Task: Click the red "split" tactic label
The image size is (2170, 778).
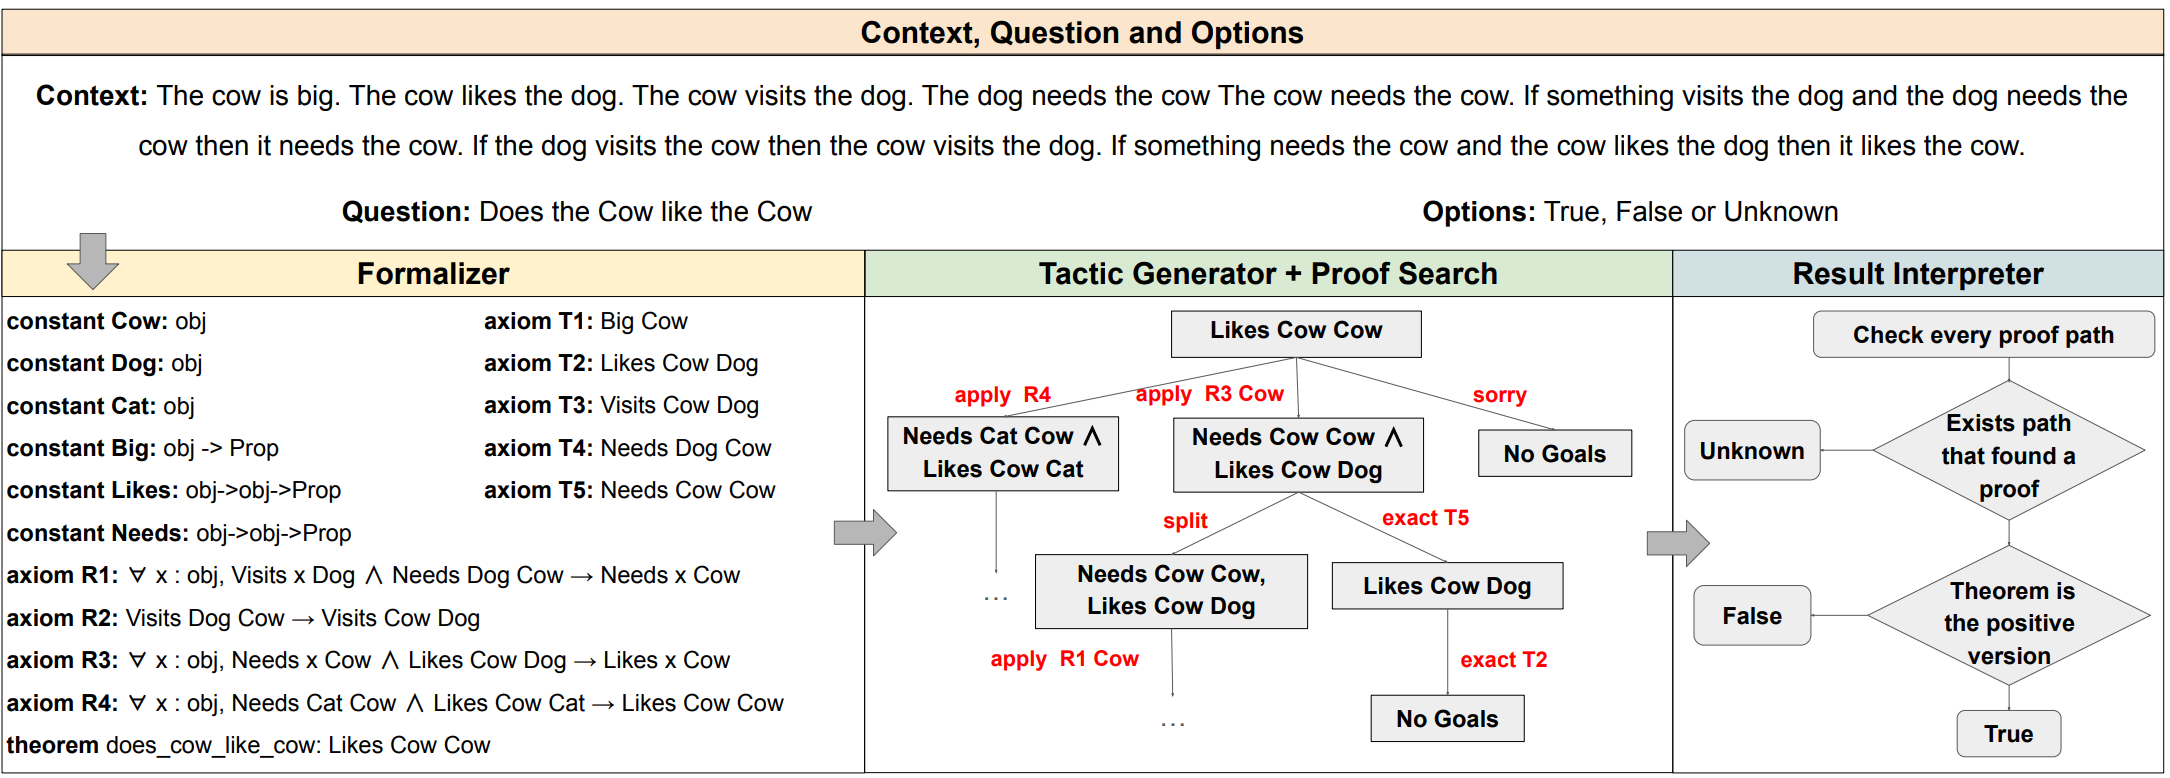Action: coord(1185,521)
